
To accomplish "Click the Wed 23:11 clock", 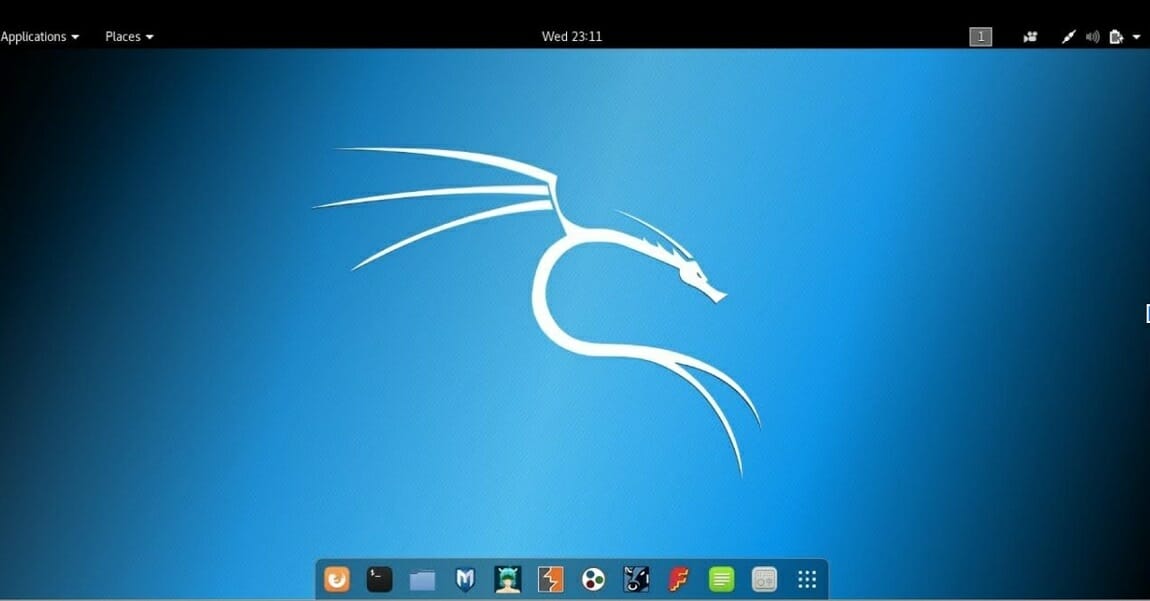I will tap(572, 37).
